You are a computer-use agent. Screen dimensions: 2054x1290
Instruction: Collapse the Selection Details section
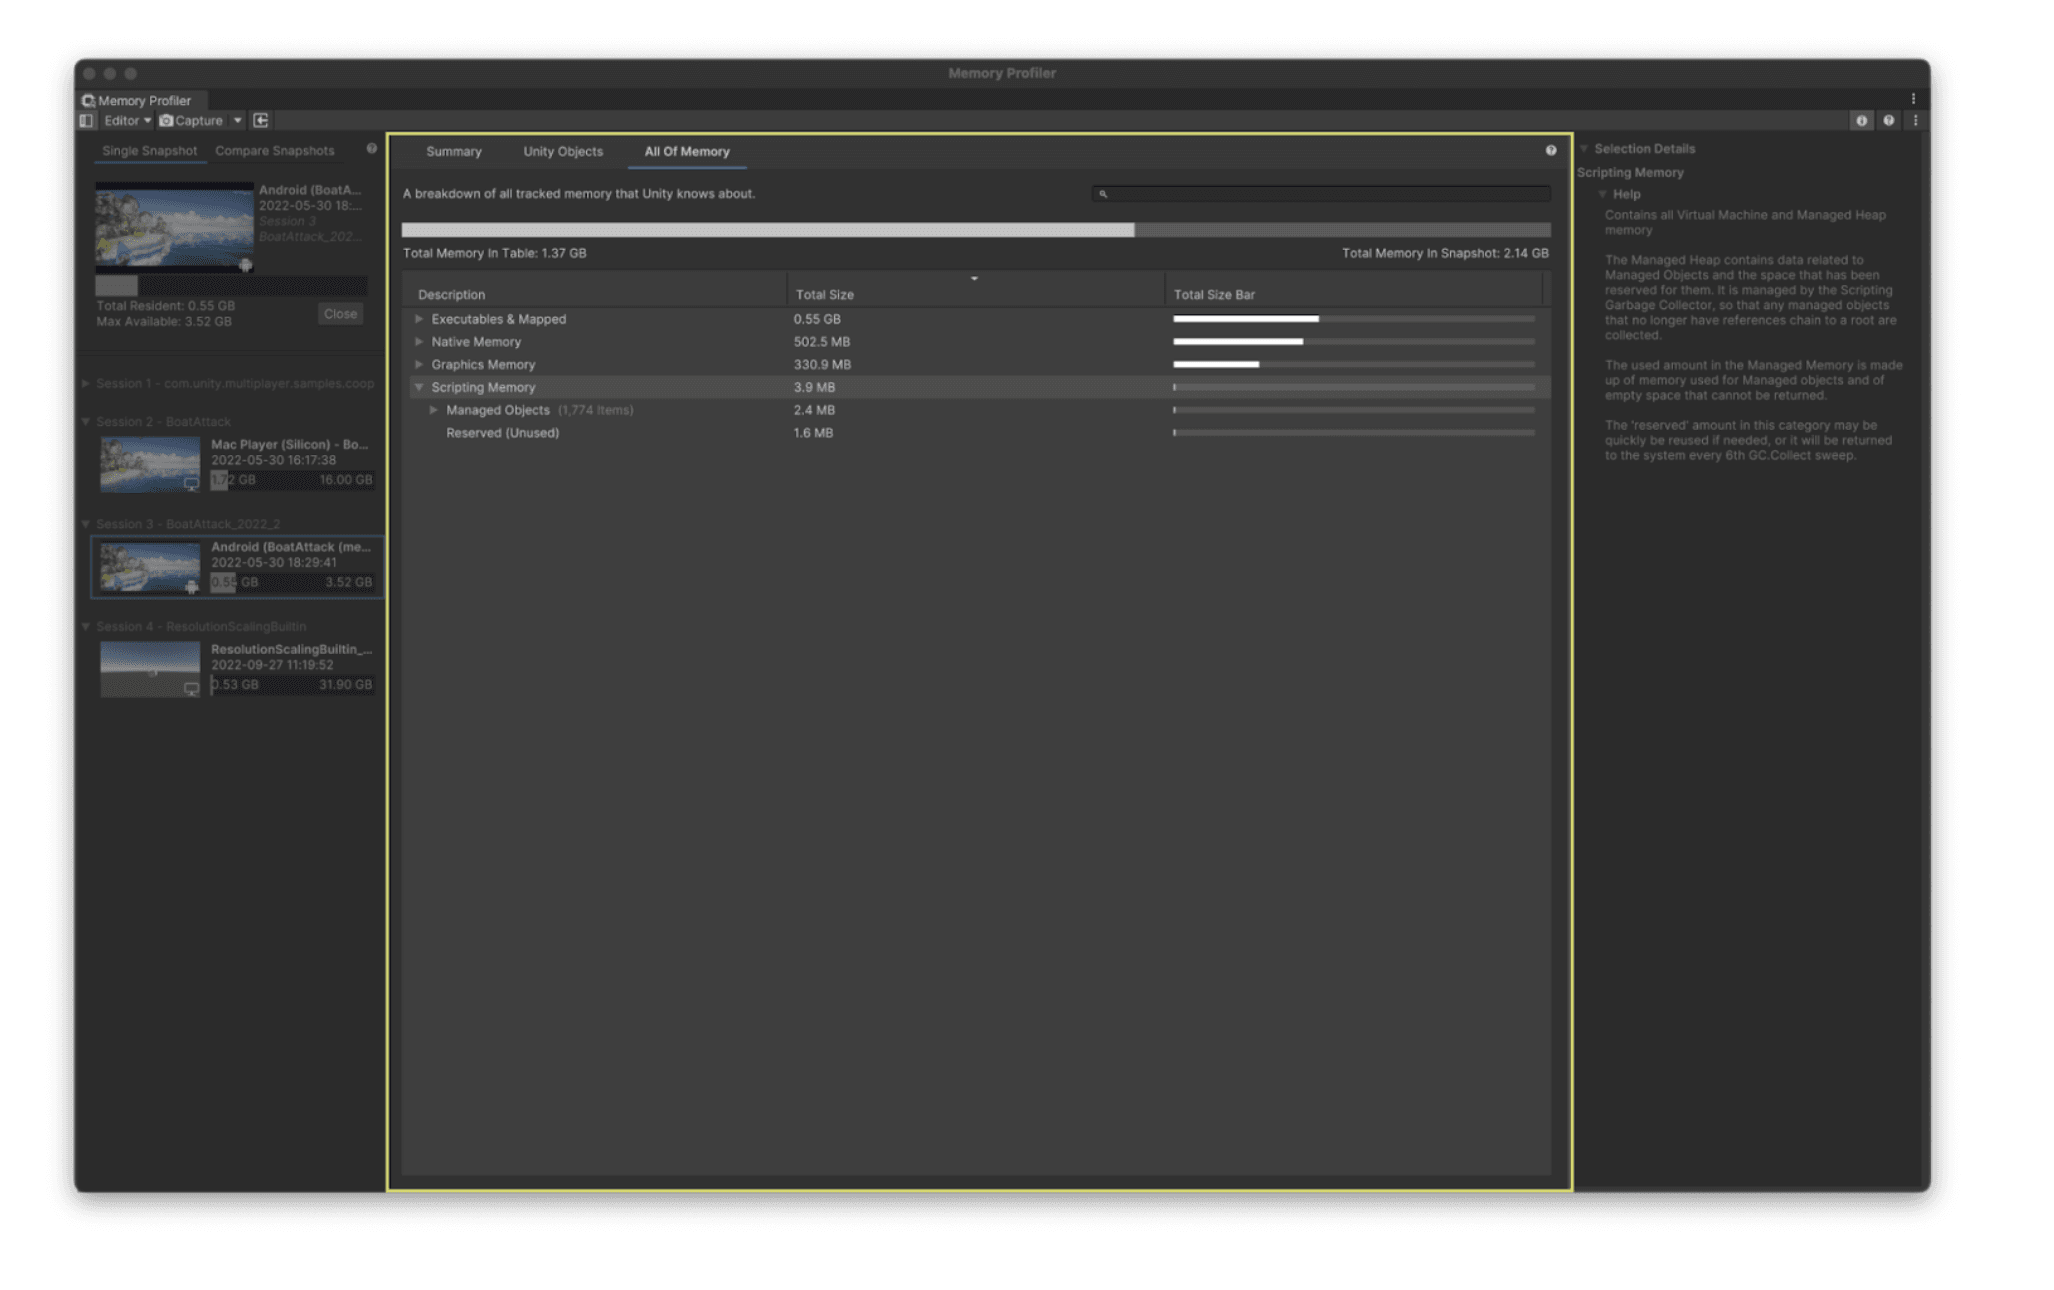pos(1584,148)
